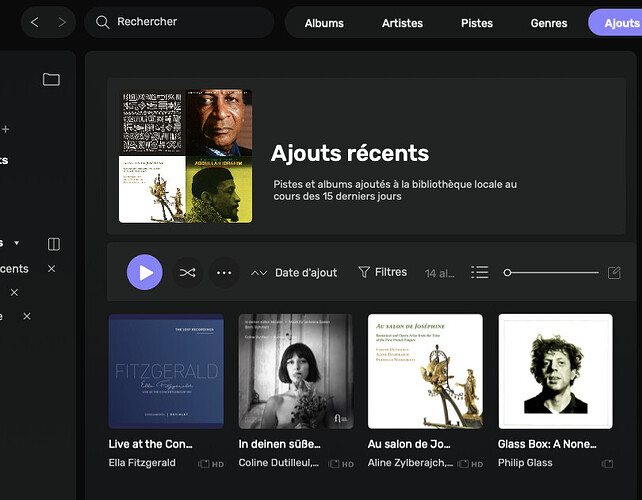Switch to the Pistes tab

(477, 23)
